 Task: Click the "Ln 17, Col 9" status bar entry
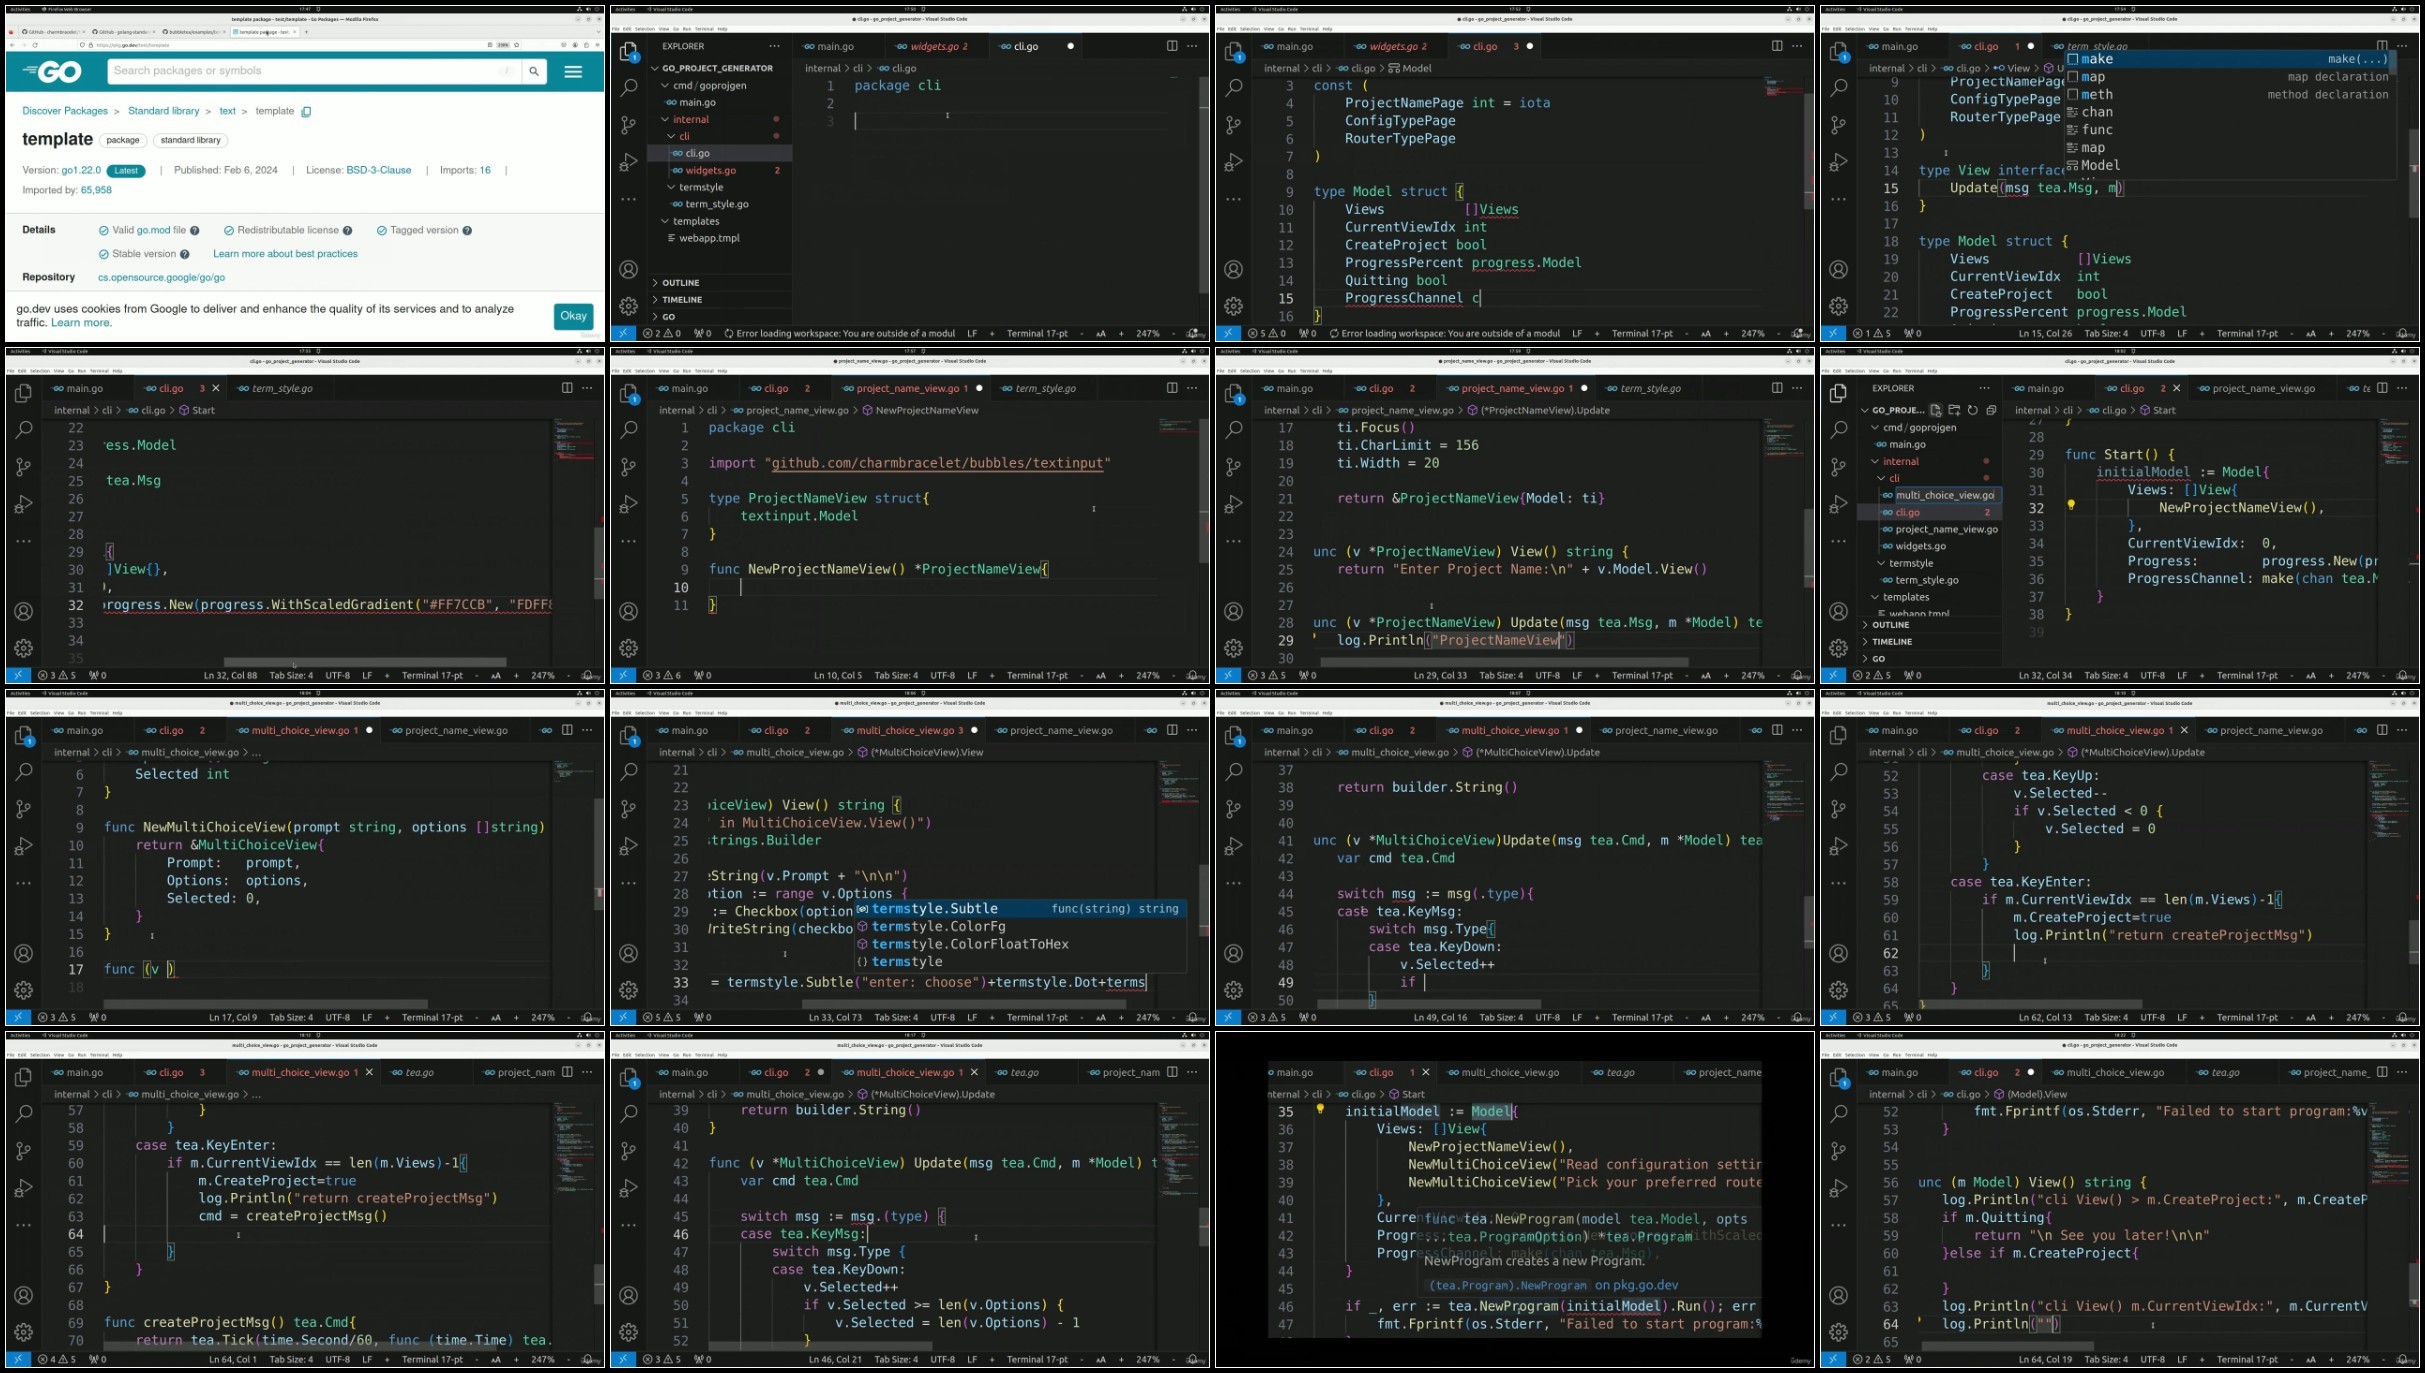[x=233, y=1018]
